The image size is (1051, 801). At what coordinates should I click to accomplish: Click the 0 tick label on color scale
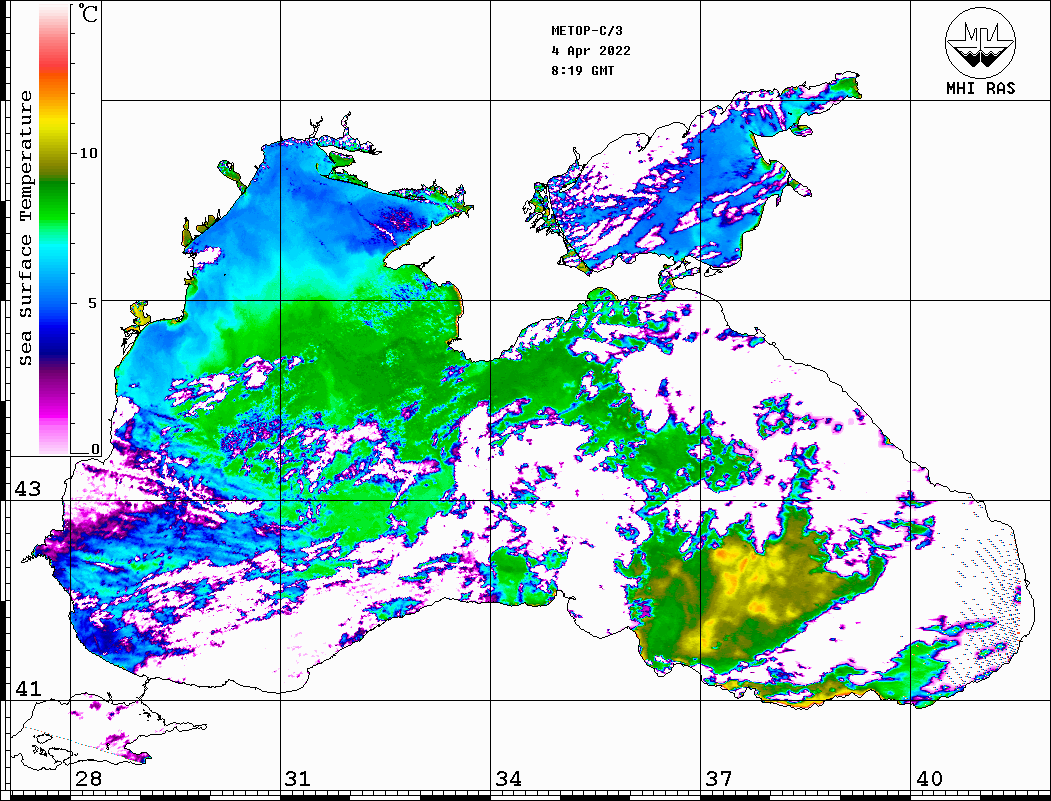pos(95,449)
